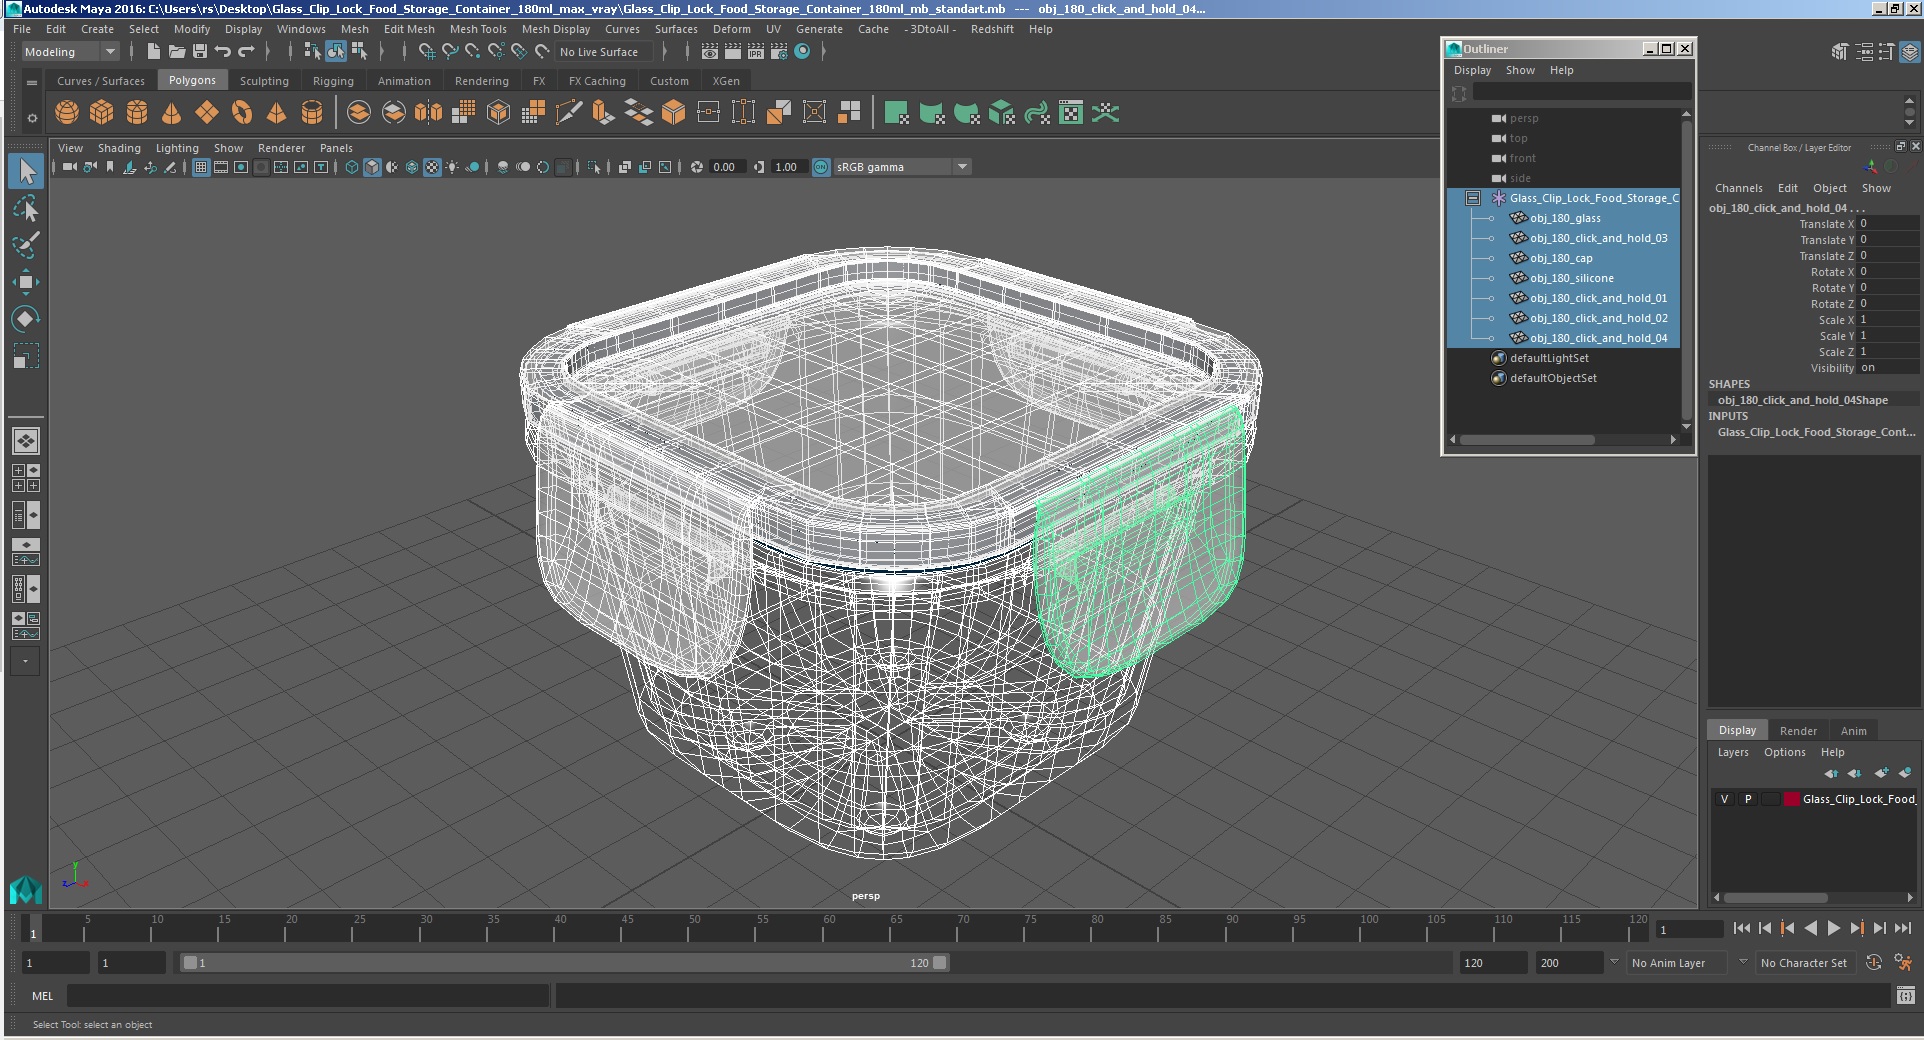
Task: Activate the Scale tool in toolbox
Action: (x=26, y=356)
